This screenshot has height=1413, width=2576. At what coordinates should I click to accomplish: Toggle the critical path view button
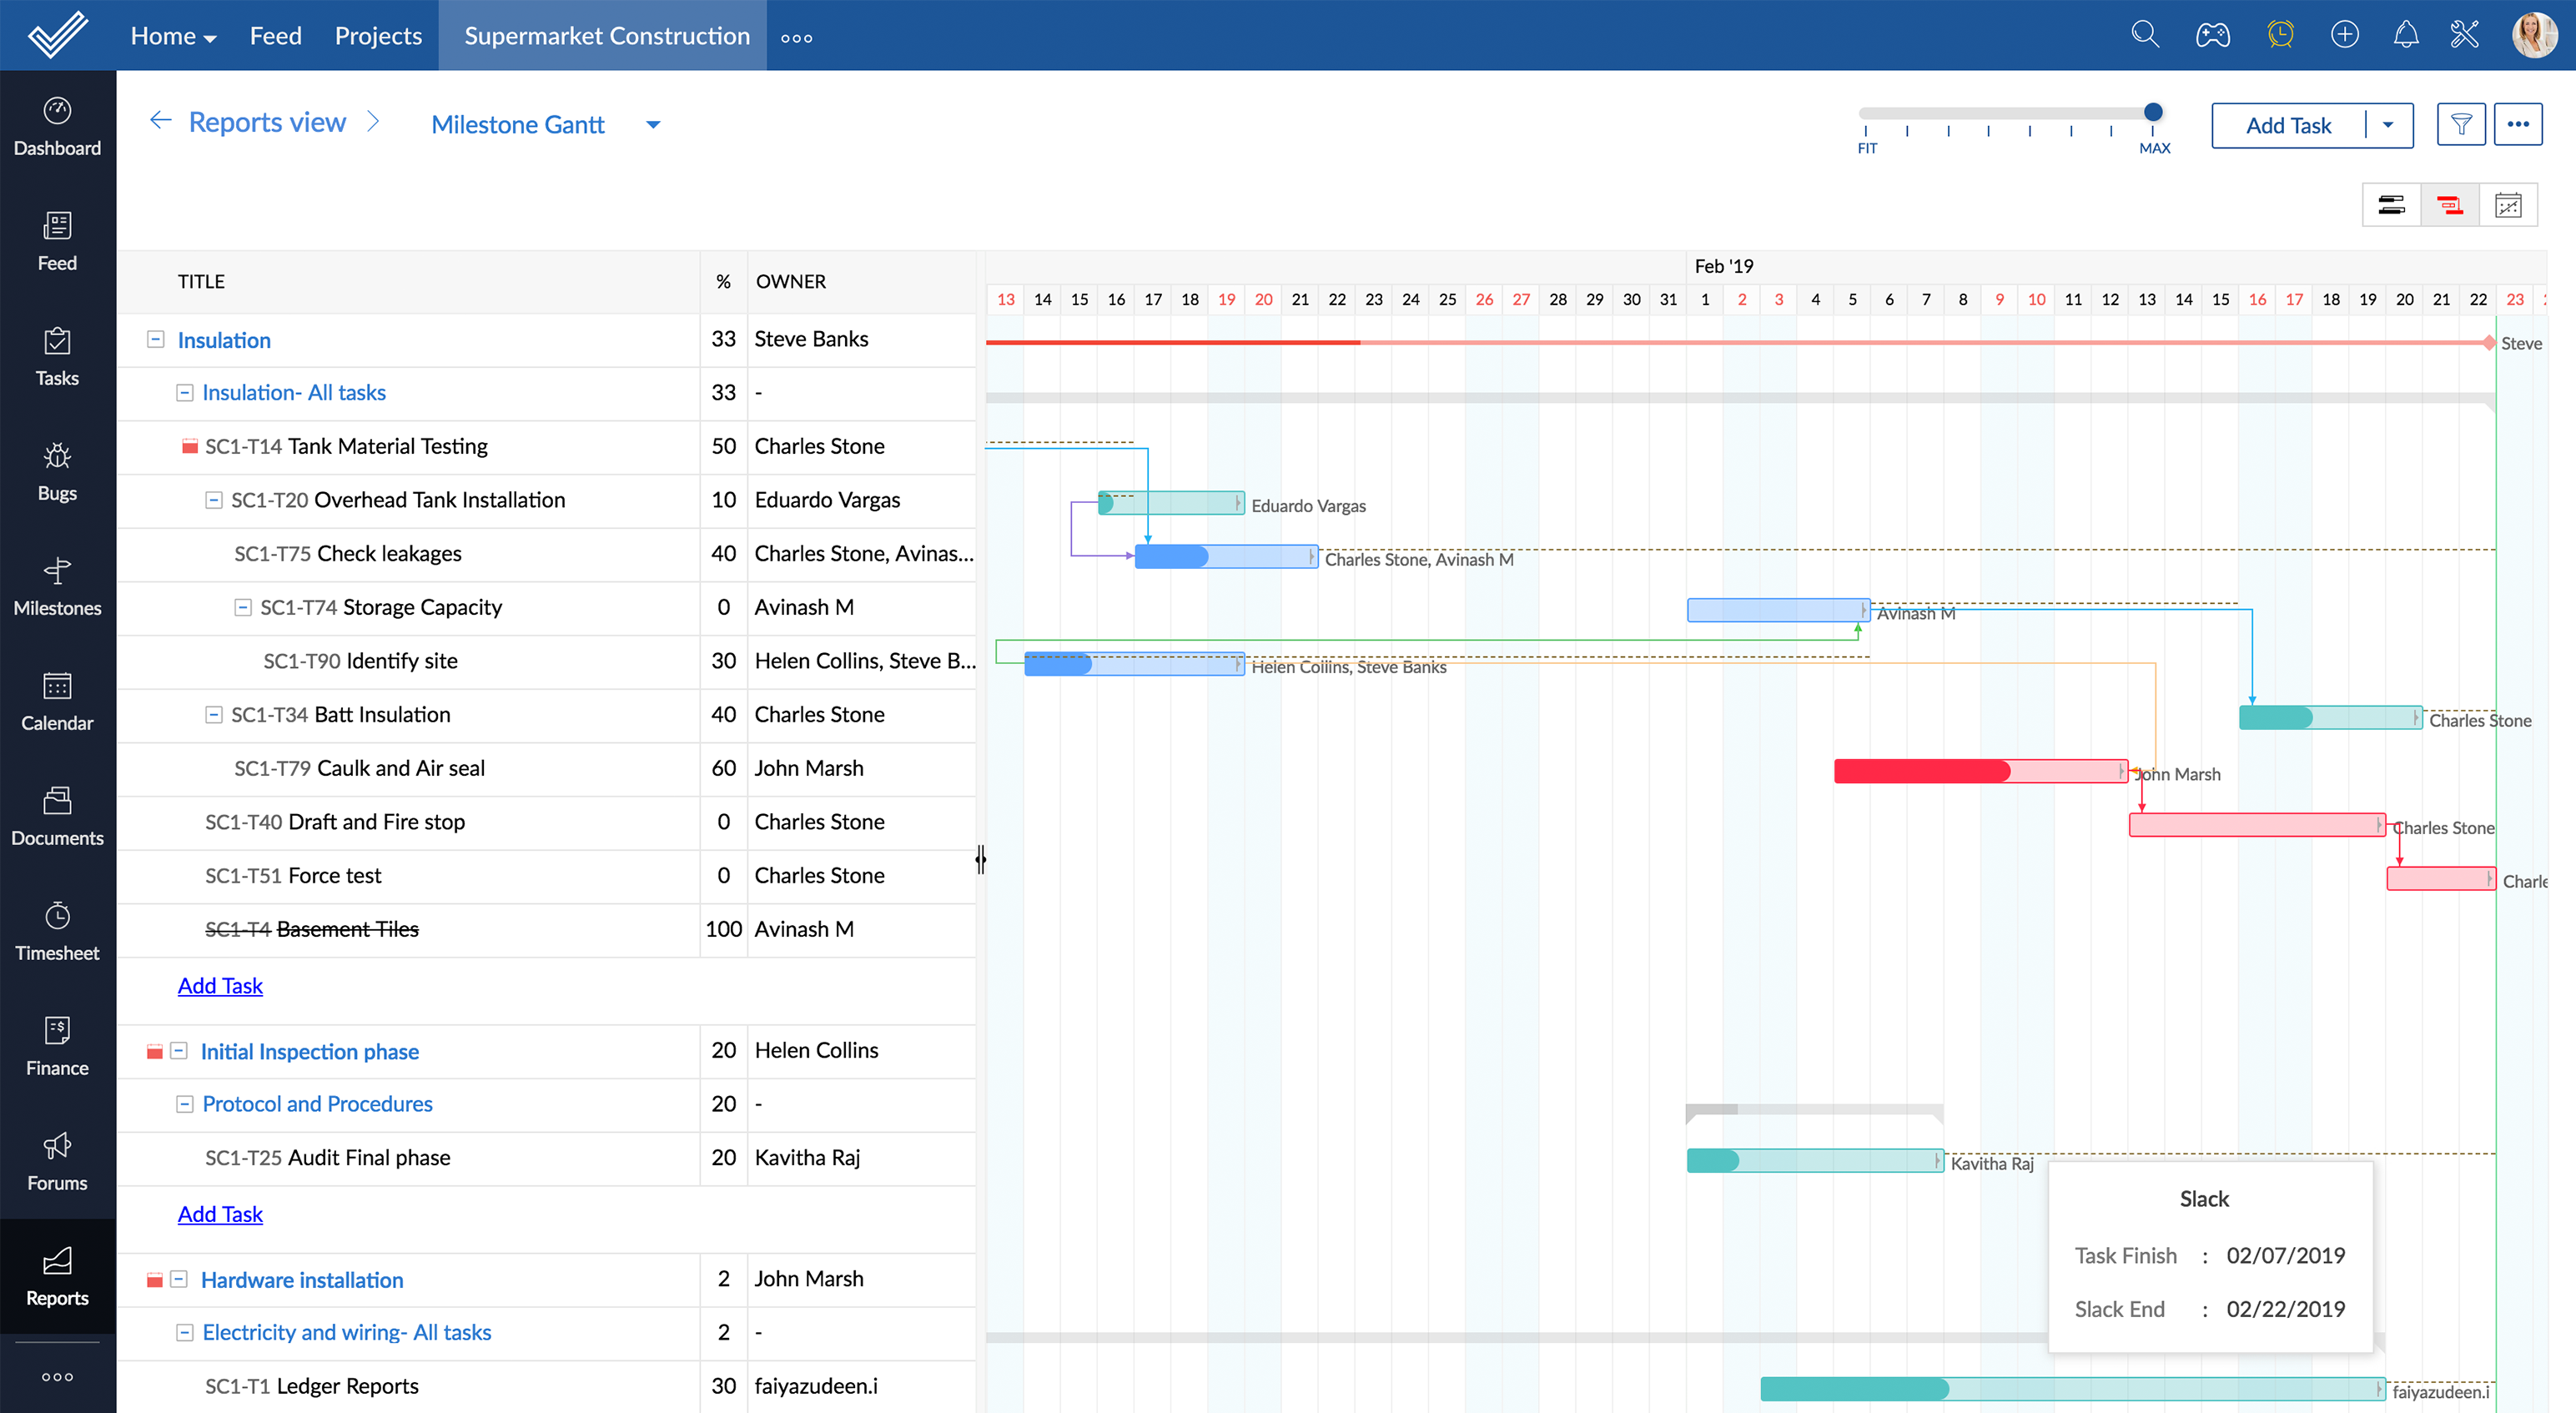pyautogui.click(x=2449, y=206)
